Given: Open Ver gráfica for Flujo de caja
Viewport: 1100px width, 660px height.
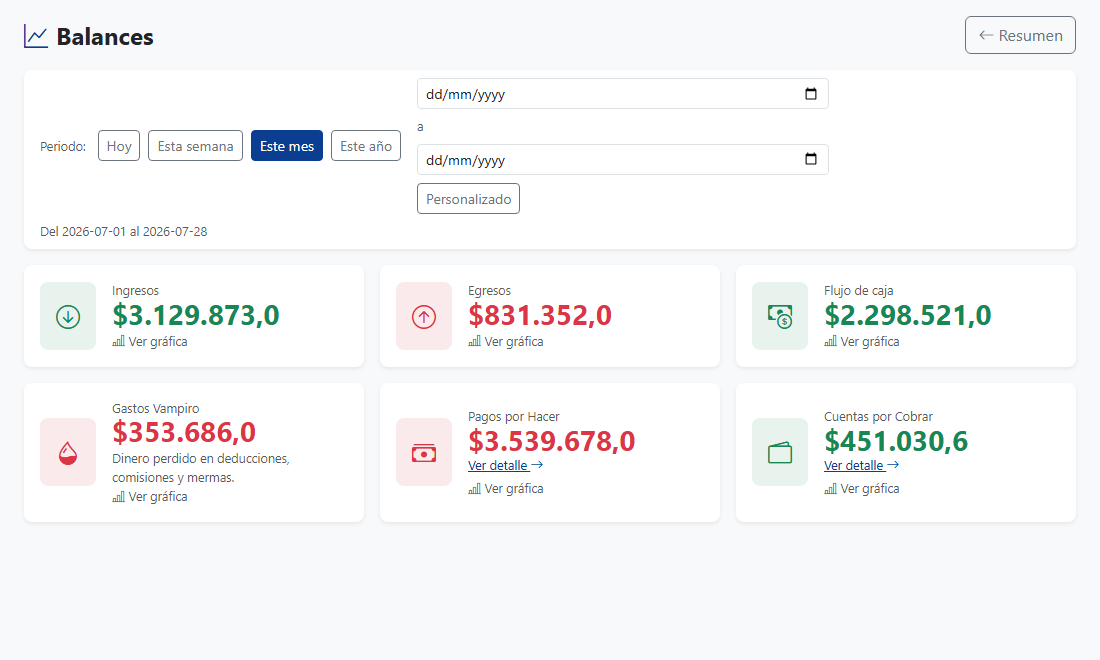Looking at the screenshot, I should click(861, 342).
